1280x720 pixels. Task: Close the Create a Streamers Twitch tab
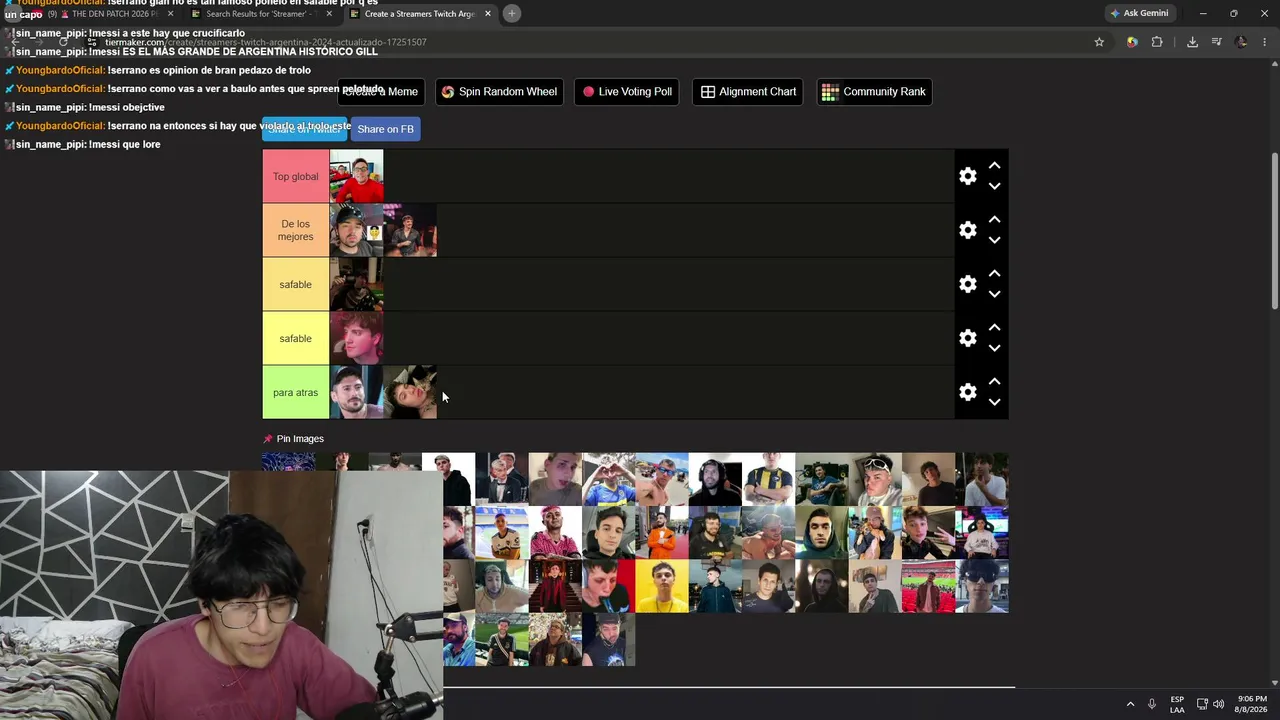click(x=488, y=14)
